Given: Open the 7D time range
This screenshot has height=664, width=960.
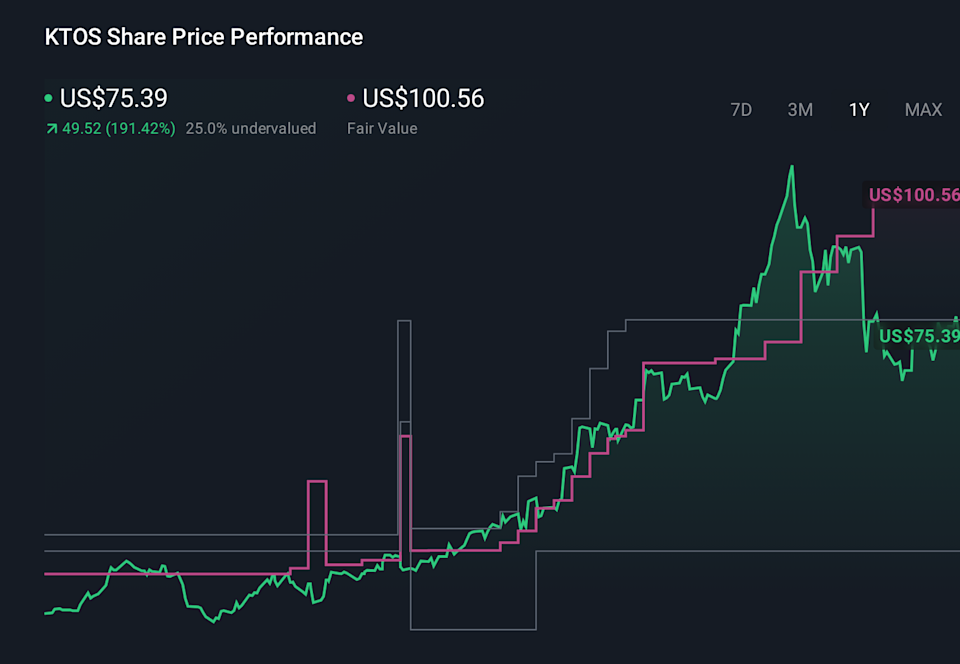Looking at the screenshot, I should point(741,110).
